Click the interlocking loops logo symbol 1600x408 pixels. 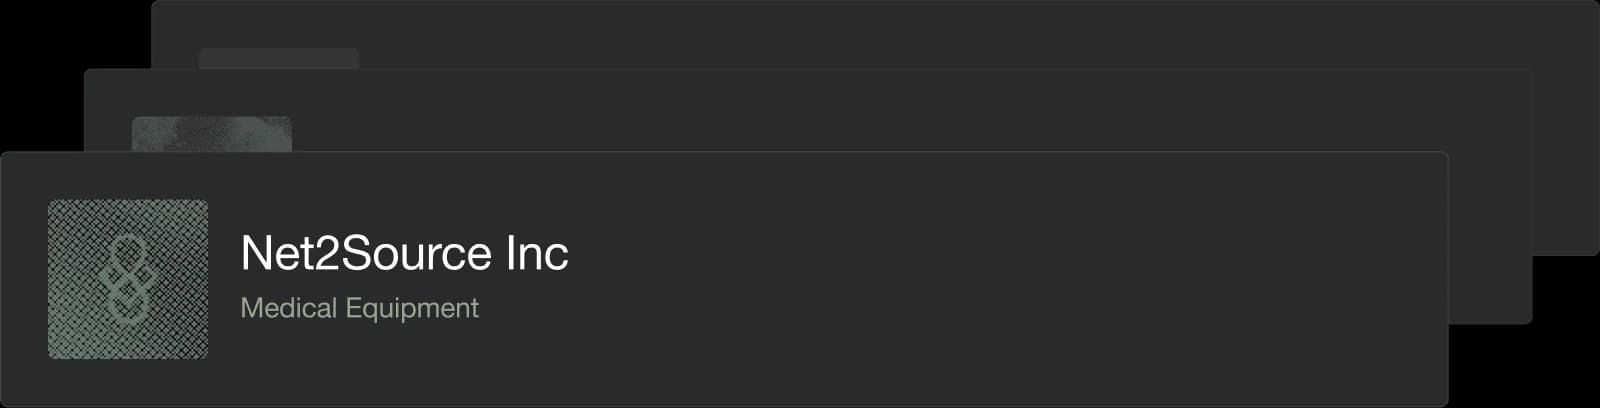click(x=129, y=281)
